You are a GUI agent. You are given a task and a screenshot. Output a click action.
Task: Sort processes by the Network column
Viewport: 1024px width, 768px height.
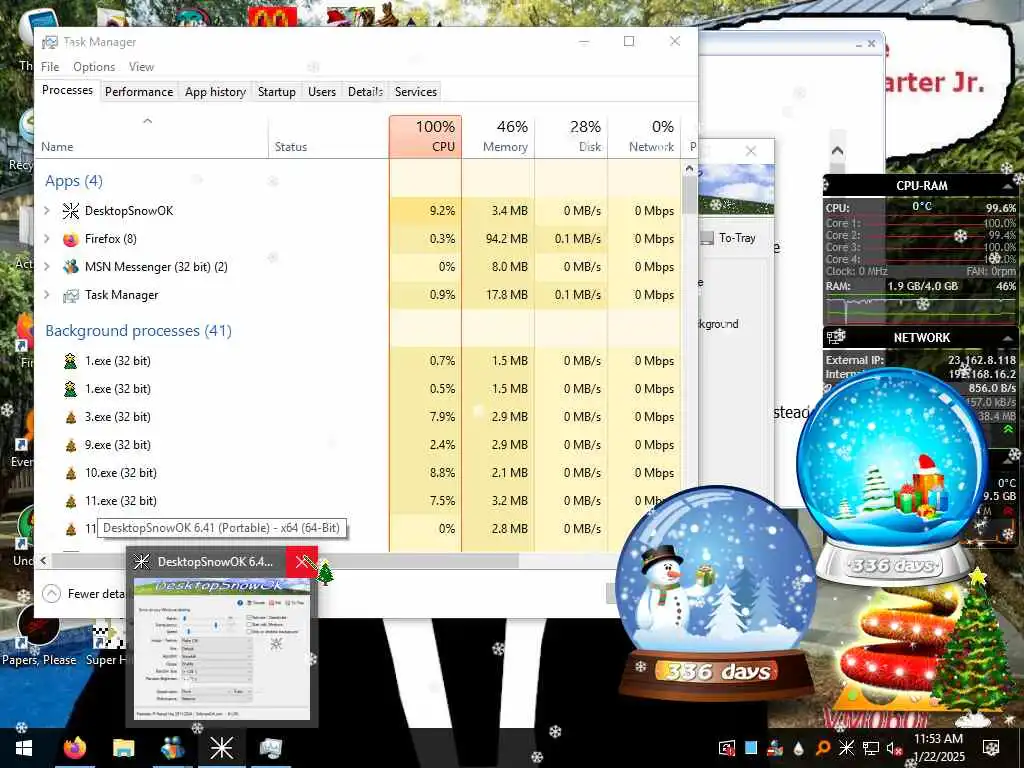click(645, 136)
